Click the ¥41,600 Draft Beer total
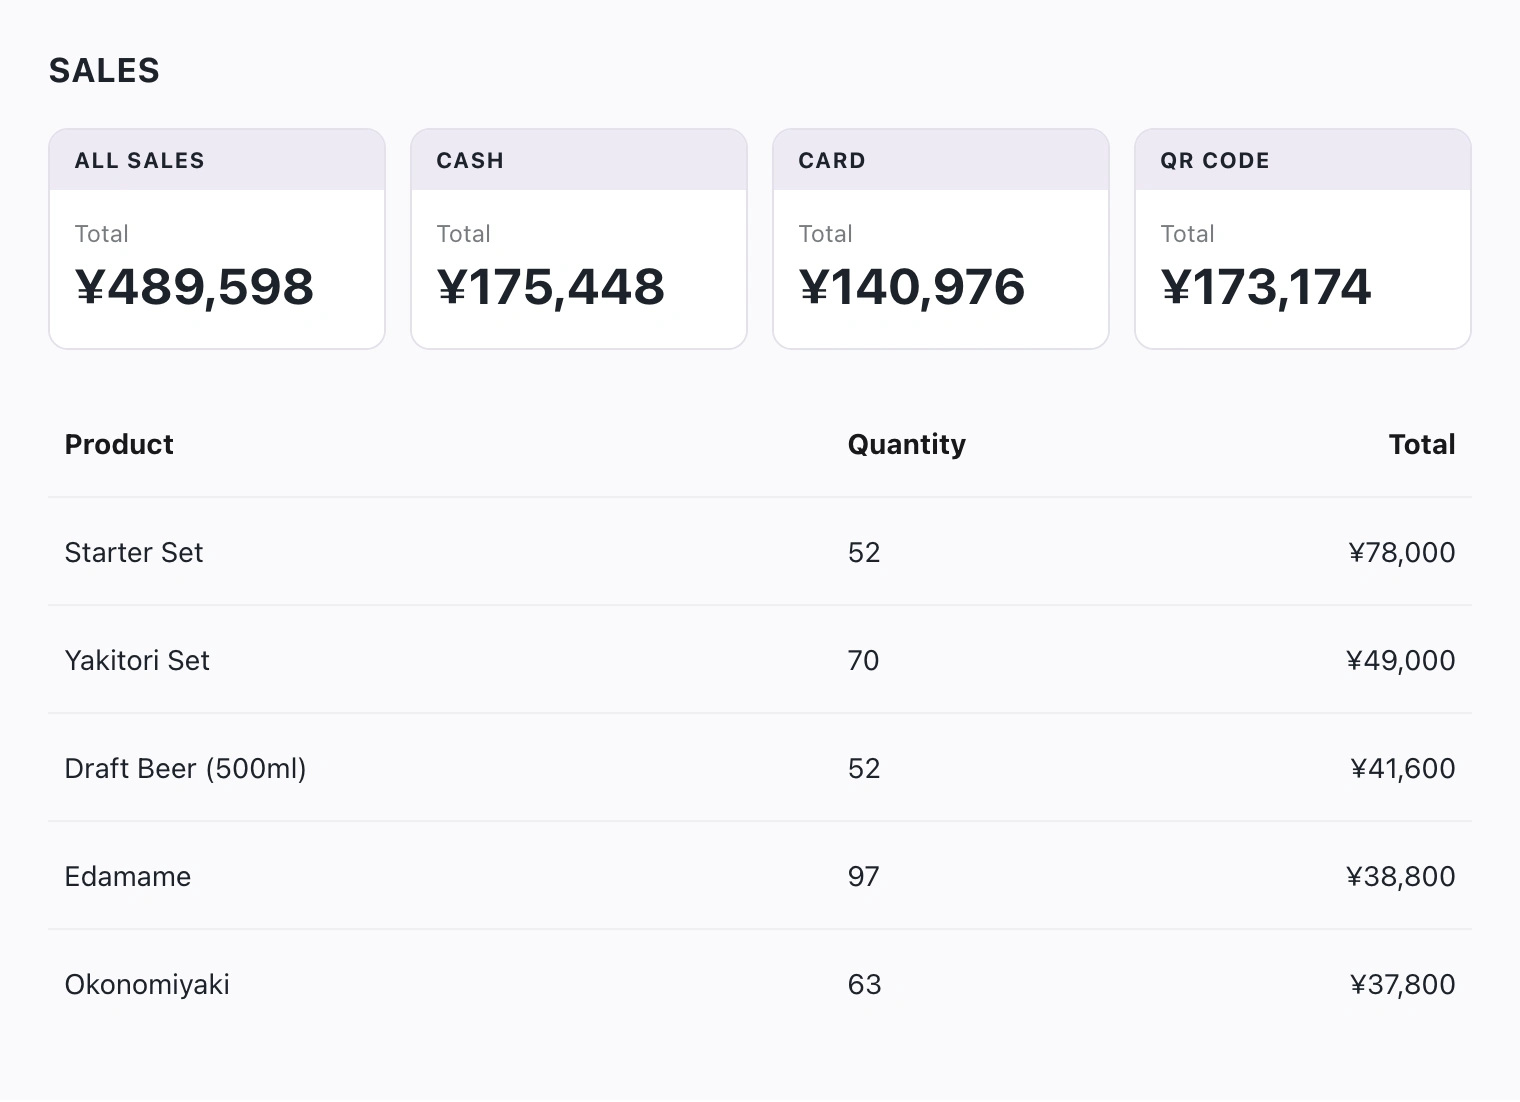 click(x=1403, y=768)
